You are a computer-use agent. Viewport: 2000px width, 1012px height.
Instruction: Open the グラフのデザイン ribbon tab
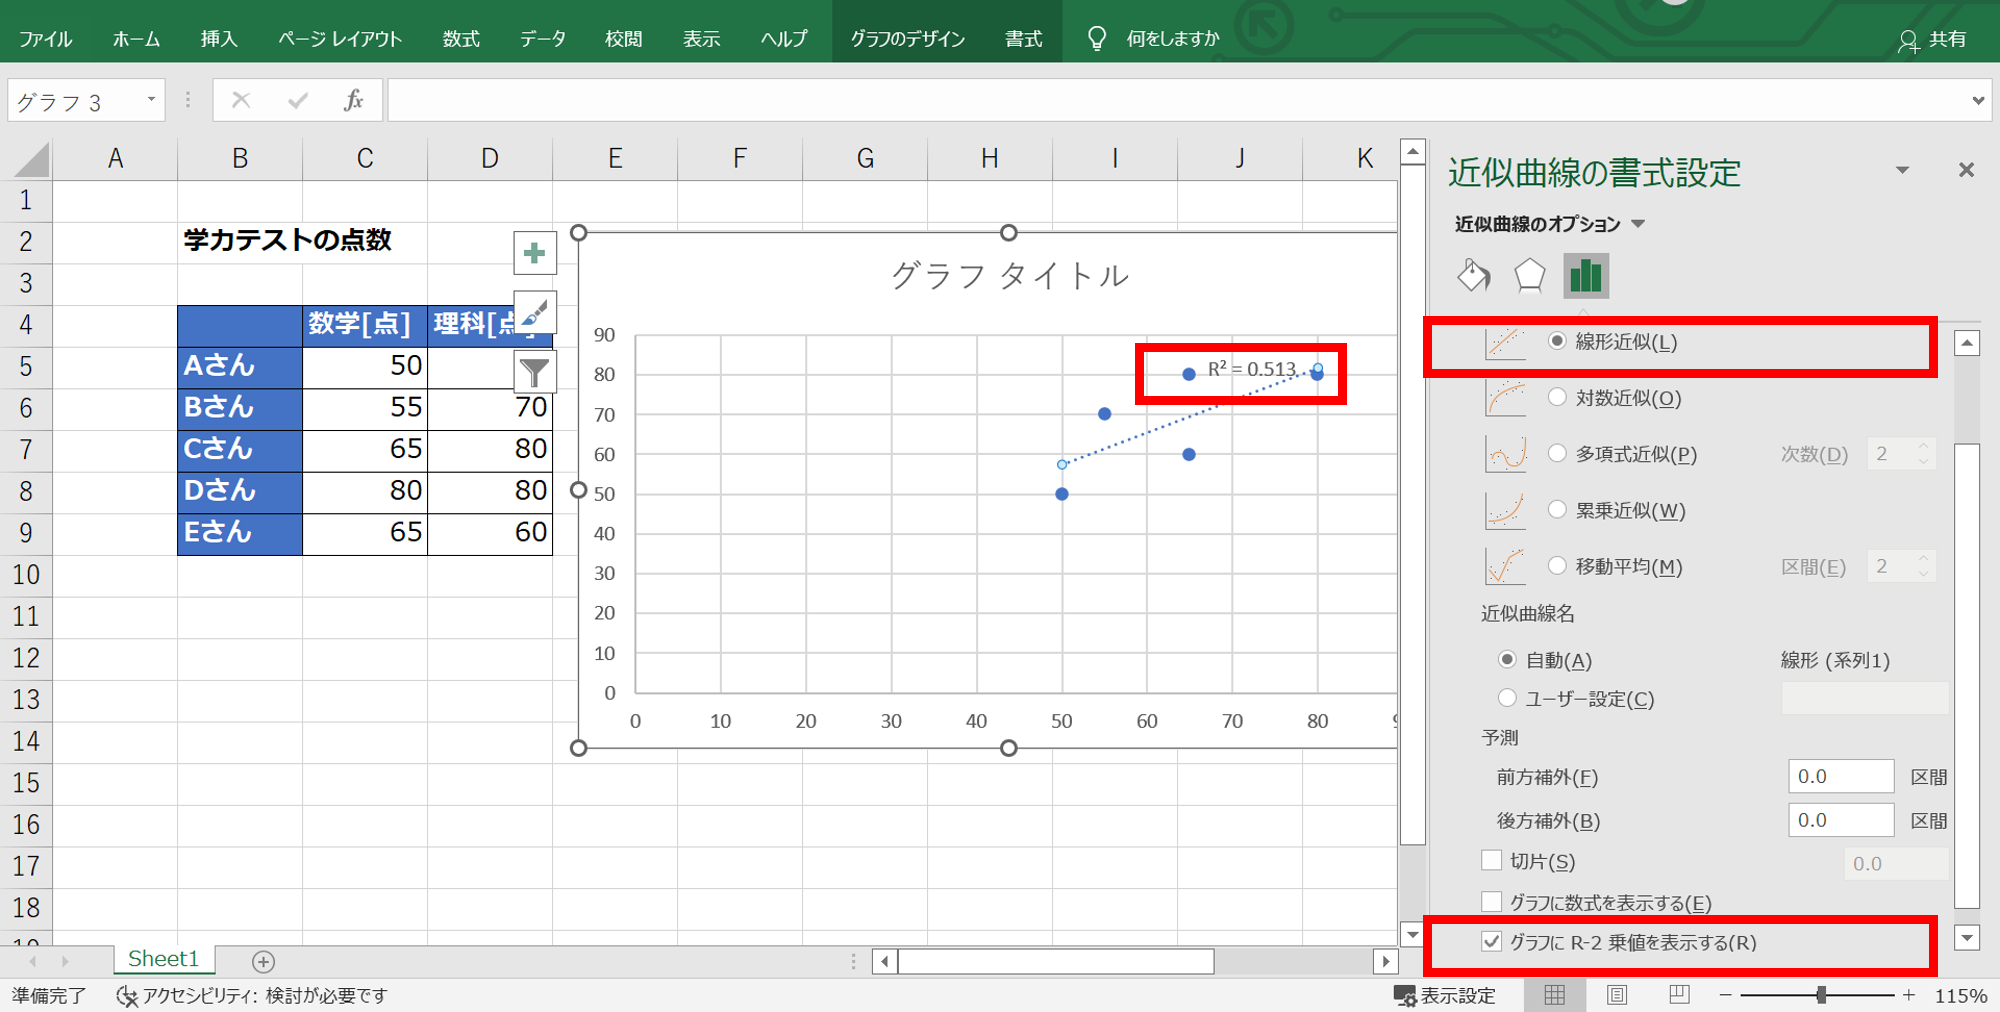click(x=907, y=39)
